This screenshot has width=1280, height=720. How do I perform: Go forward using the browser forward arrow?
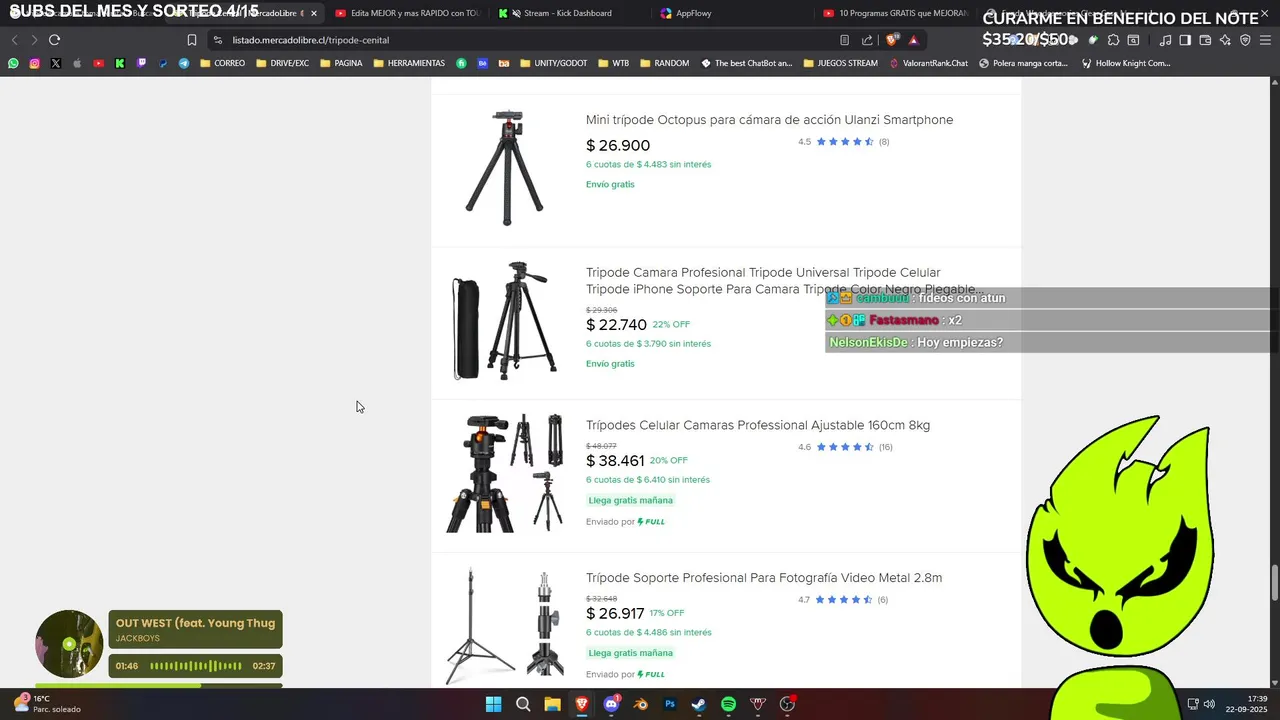tap(34, 40)
